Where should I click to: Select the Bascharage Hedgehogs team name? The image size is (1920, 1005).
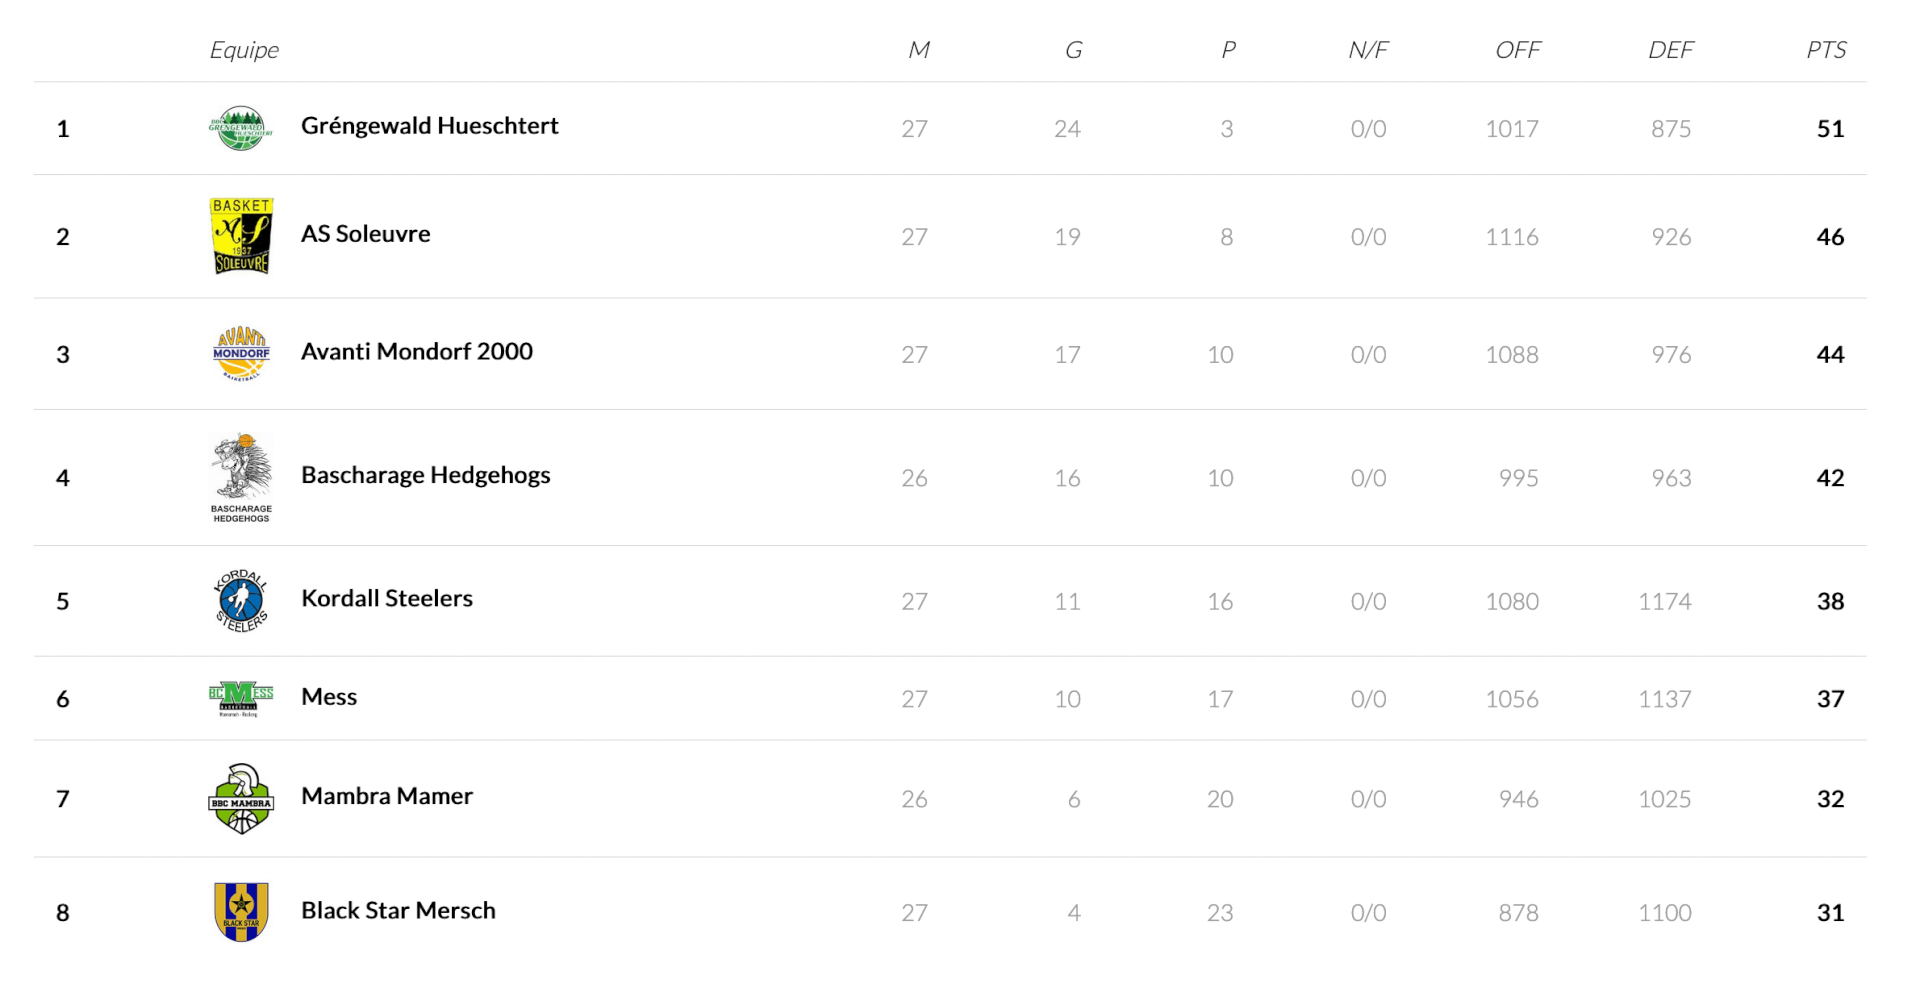pyautogui.click(x=425, y=475)
